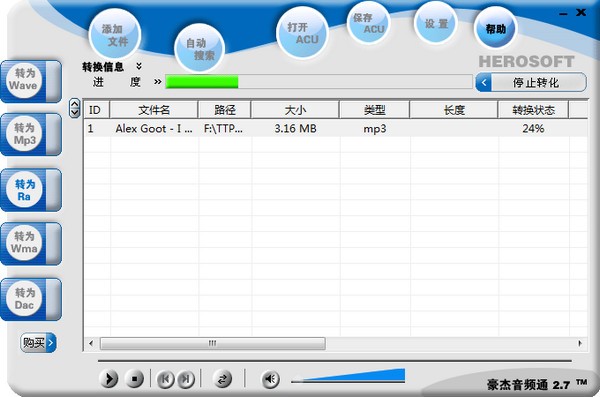Click the play button in playback controls
The height and width of the screenshot is (397, 600).
(109, 379)
